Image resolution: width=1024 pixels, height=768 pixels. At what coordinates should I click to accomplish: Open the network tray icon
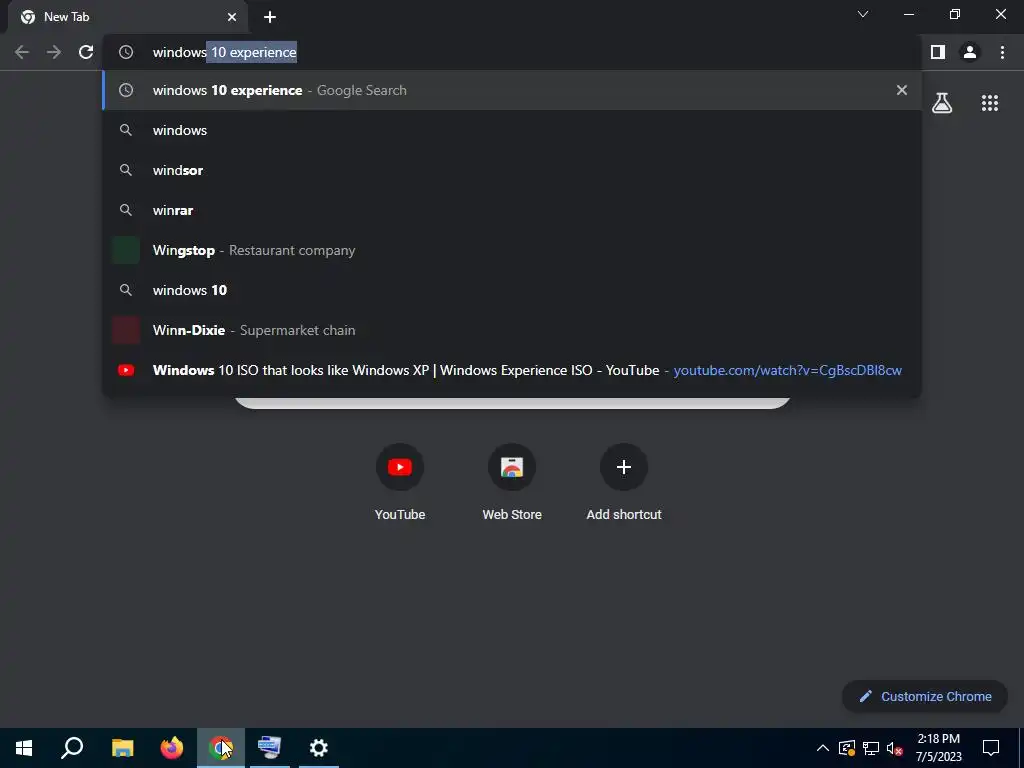tap(871, 748)
